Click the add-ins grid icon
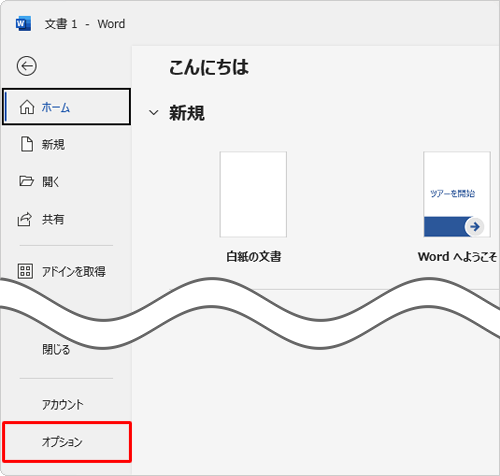Screen dimensions: 500x476 pyautogui.click(x=25, y=271)
